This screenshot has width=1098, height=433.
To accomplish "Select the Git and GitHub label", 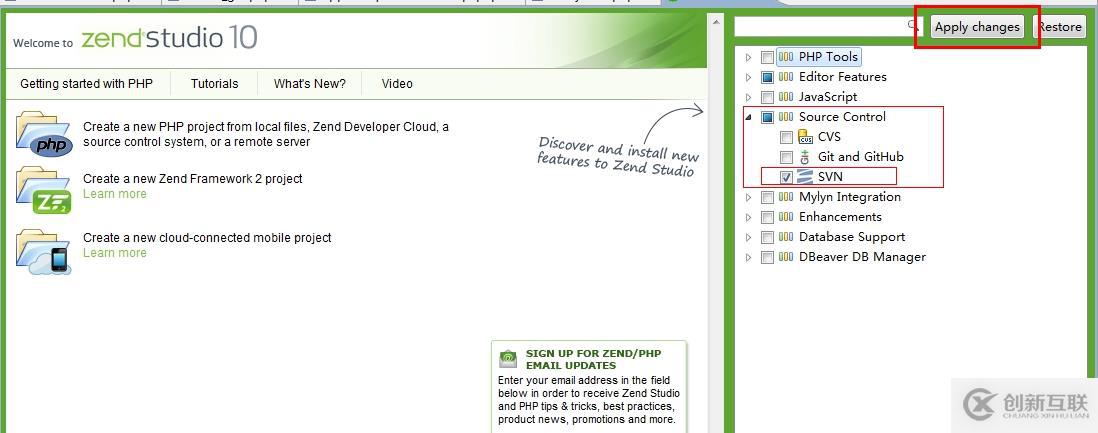I will (861, 157).
